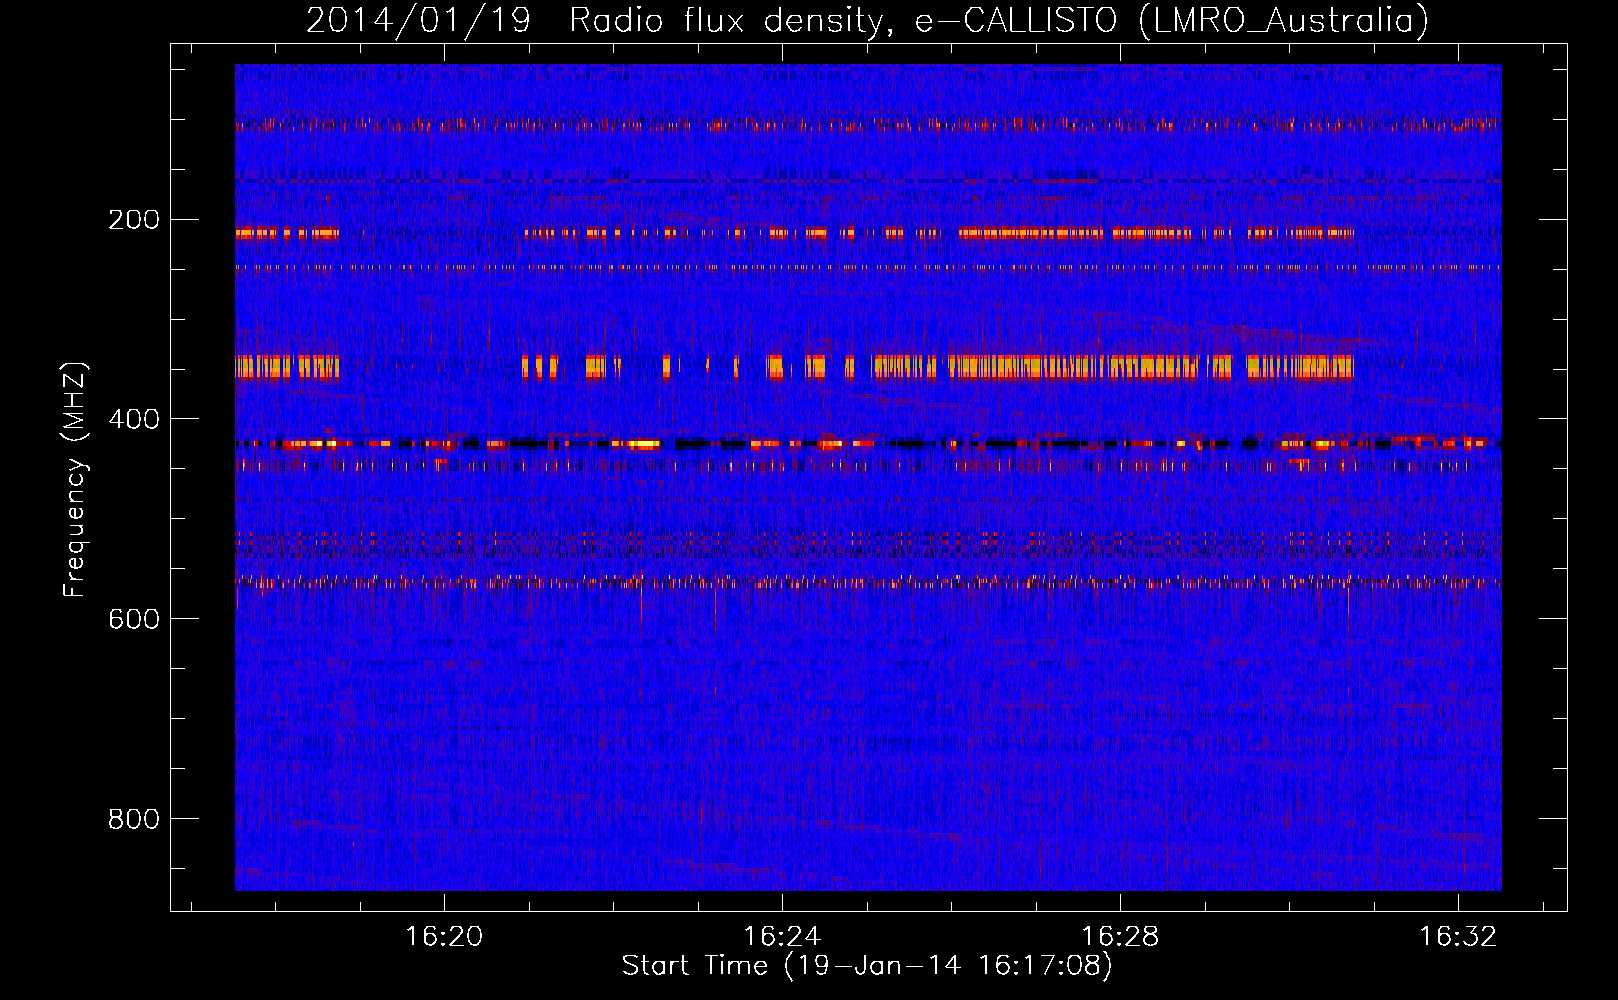Click the '200' frequency tick label

[134, 220]
